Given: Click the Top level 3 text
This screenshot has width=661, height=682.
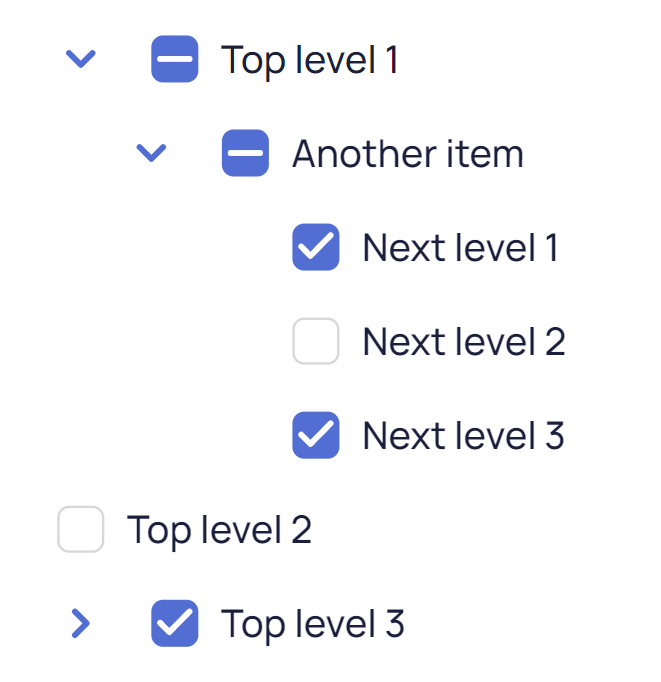Looking at the screenshot, I should (313, 624).
